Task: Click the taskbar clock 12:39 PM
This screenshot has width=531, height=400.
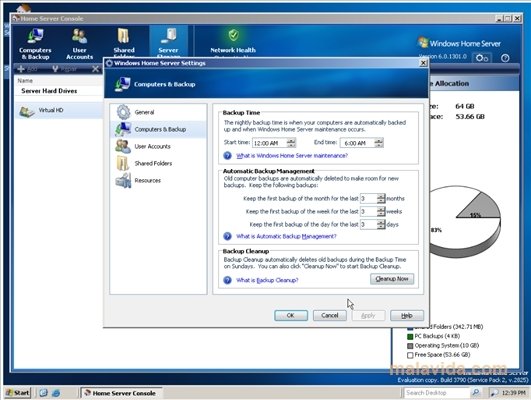Action: [x=514, y=393]
